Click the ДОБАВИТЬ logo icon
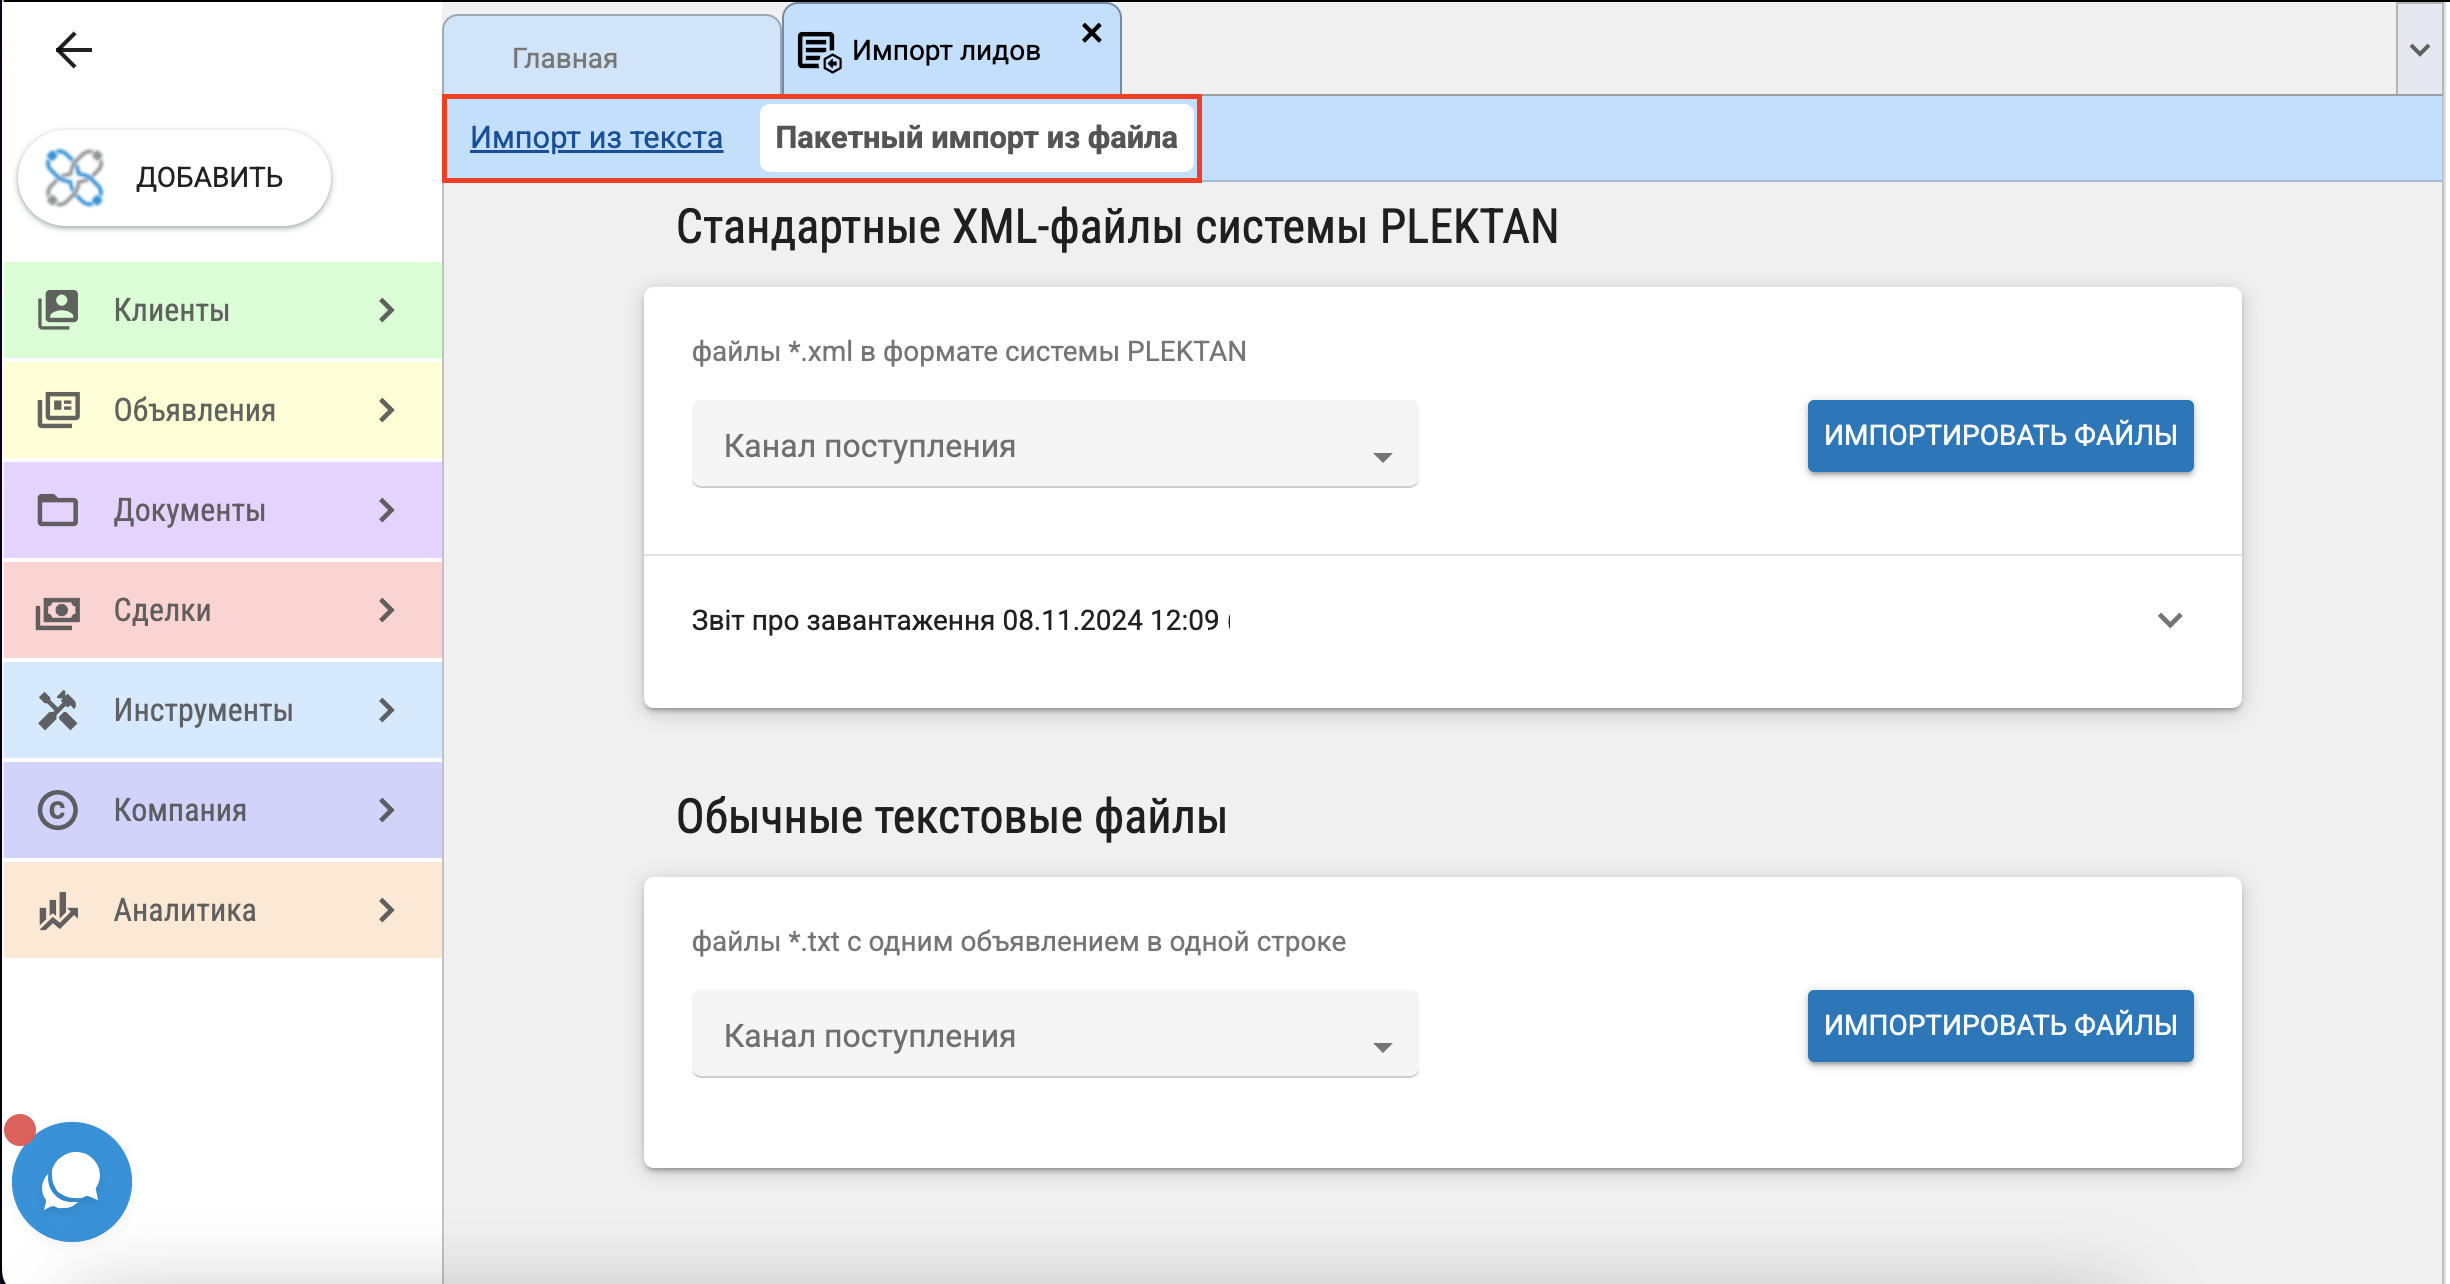The width and height of the screenshot is (2450, 1284). pyautogui.click(x=74, y=178)
